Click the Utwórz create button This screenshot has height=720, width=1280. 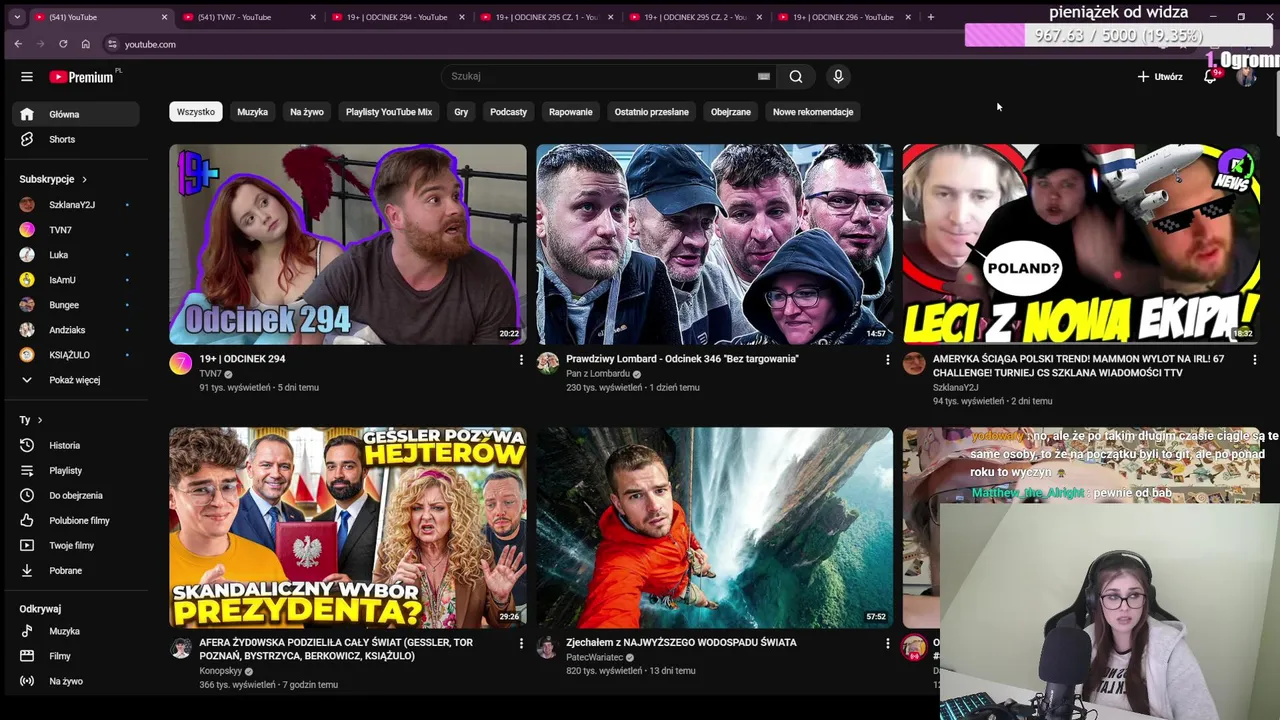tap(1160, 77)
